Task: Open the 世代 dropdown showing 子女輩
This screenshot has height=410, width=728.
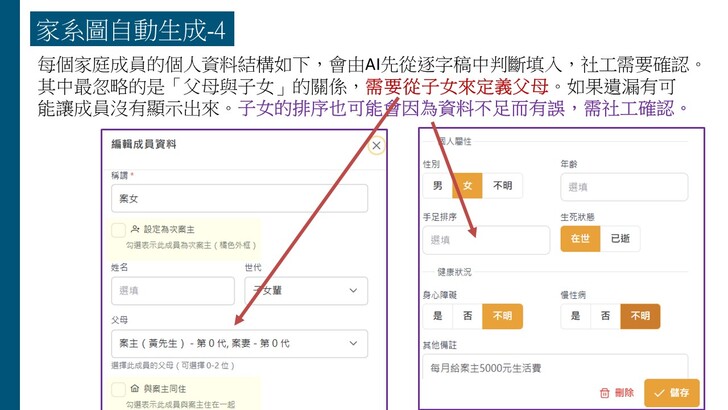Action: [x=305, y=291]
